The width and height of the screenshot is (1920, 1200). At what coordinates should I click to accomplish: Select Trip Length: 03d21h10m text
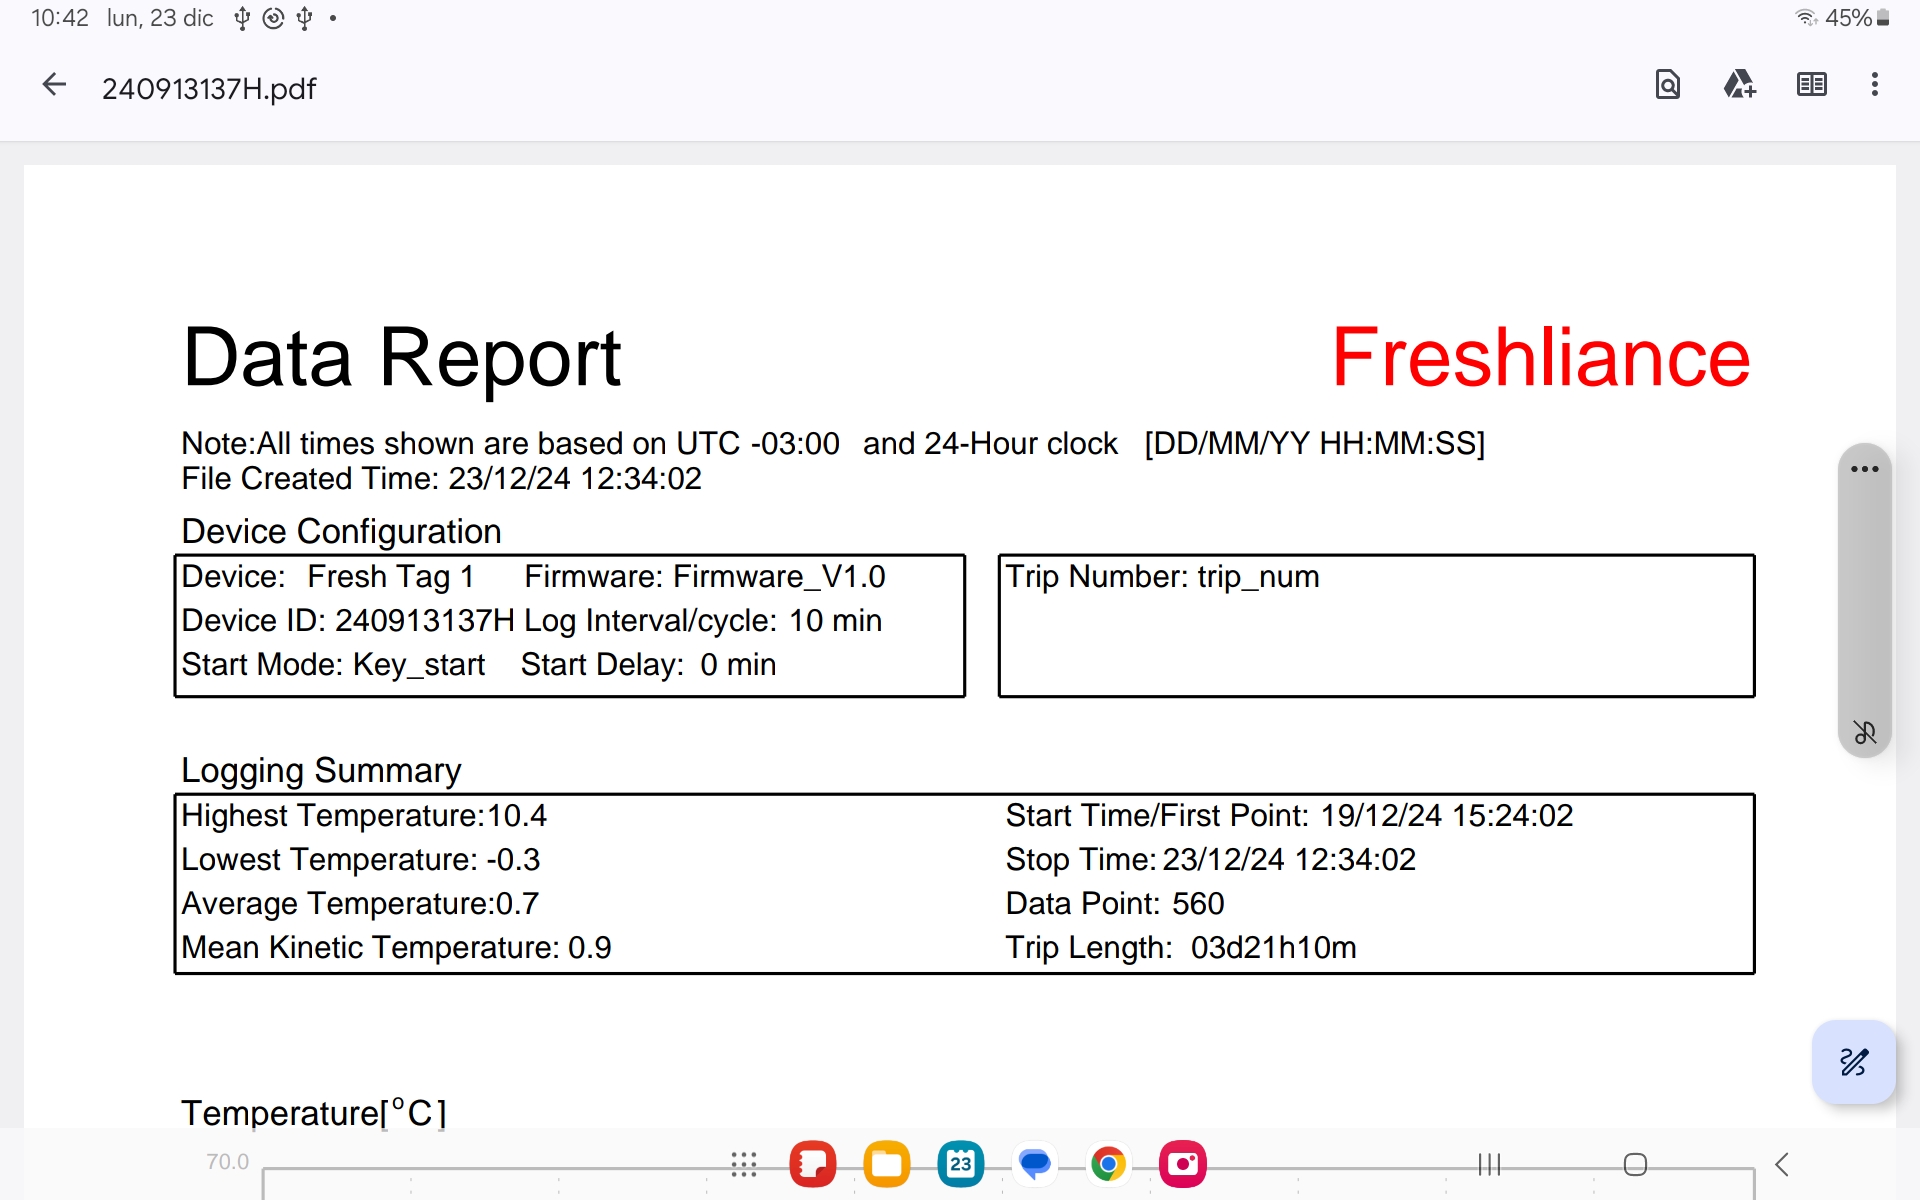(x=1181, y=948)
